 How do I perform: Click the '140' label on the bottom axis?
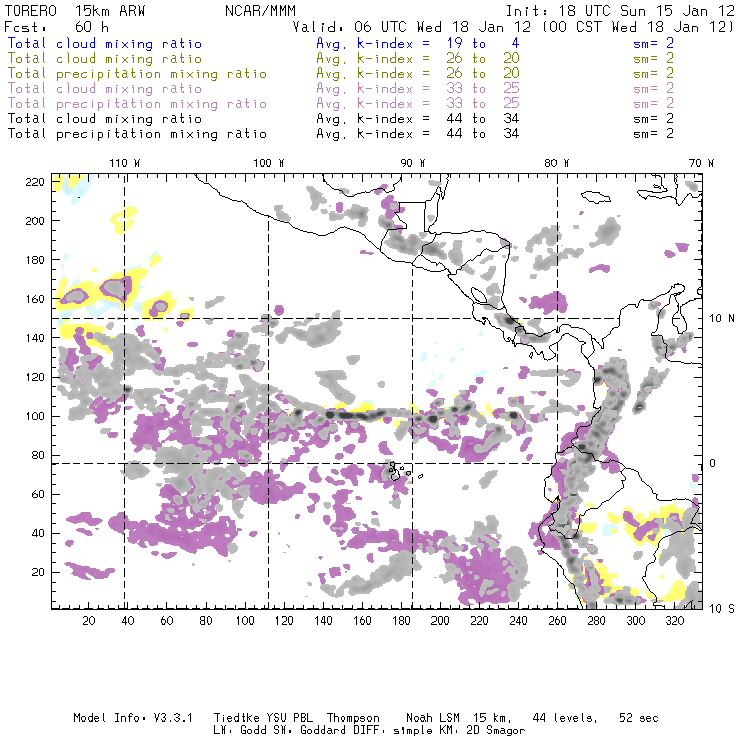[323, 621]
